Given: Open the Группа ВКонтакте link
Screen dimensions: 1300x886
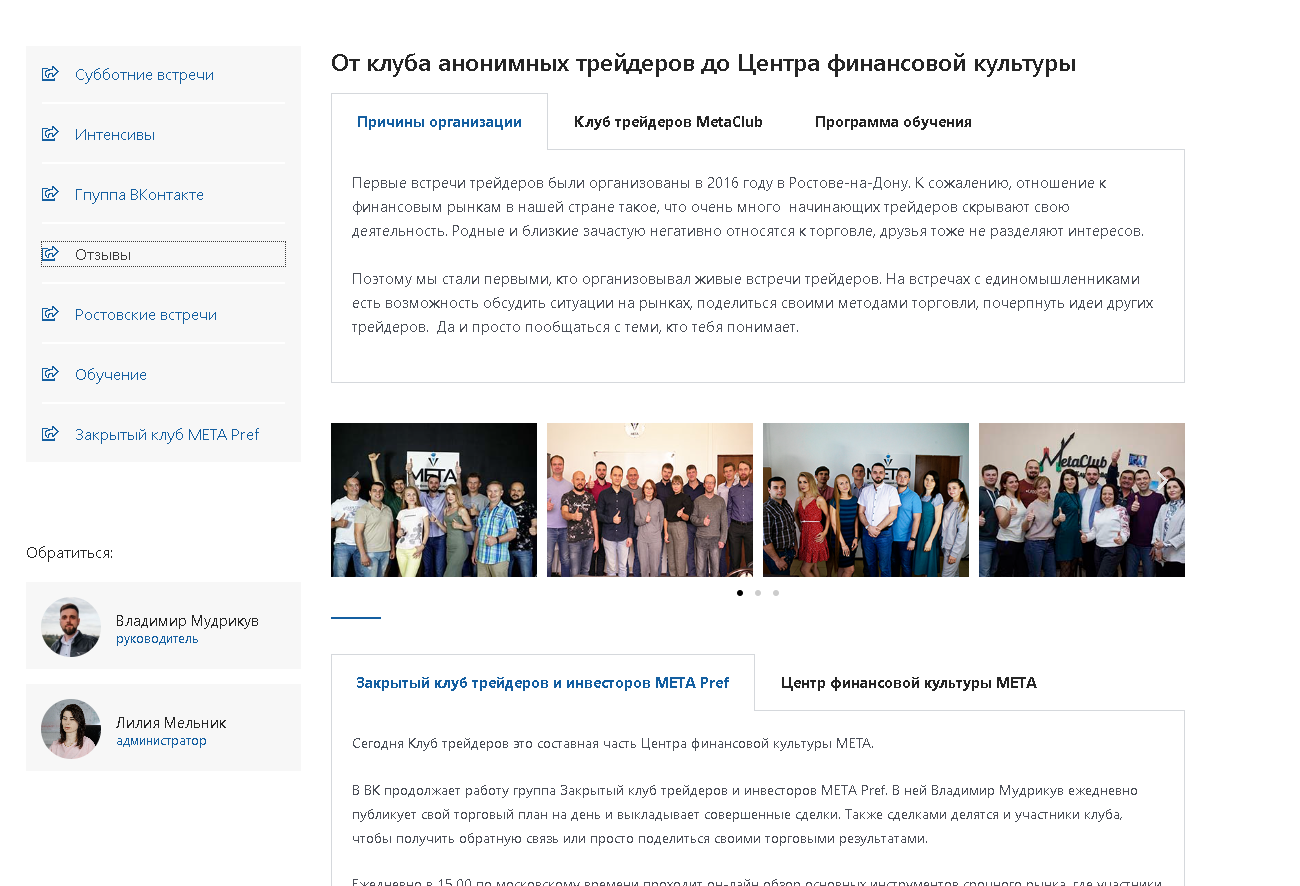Looking at the screenshot, I should (139, 195).
